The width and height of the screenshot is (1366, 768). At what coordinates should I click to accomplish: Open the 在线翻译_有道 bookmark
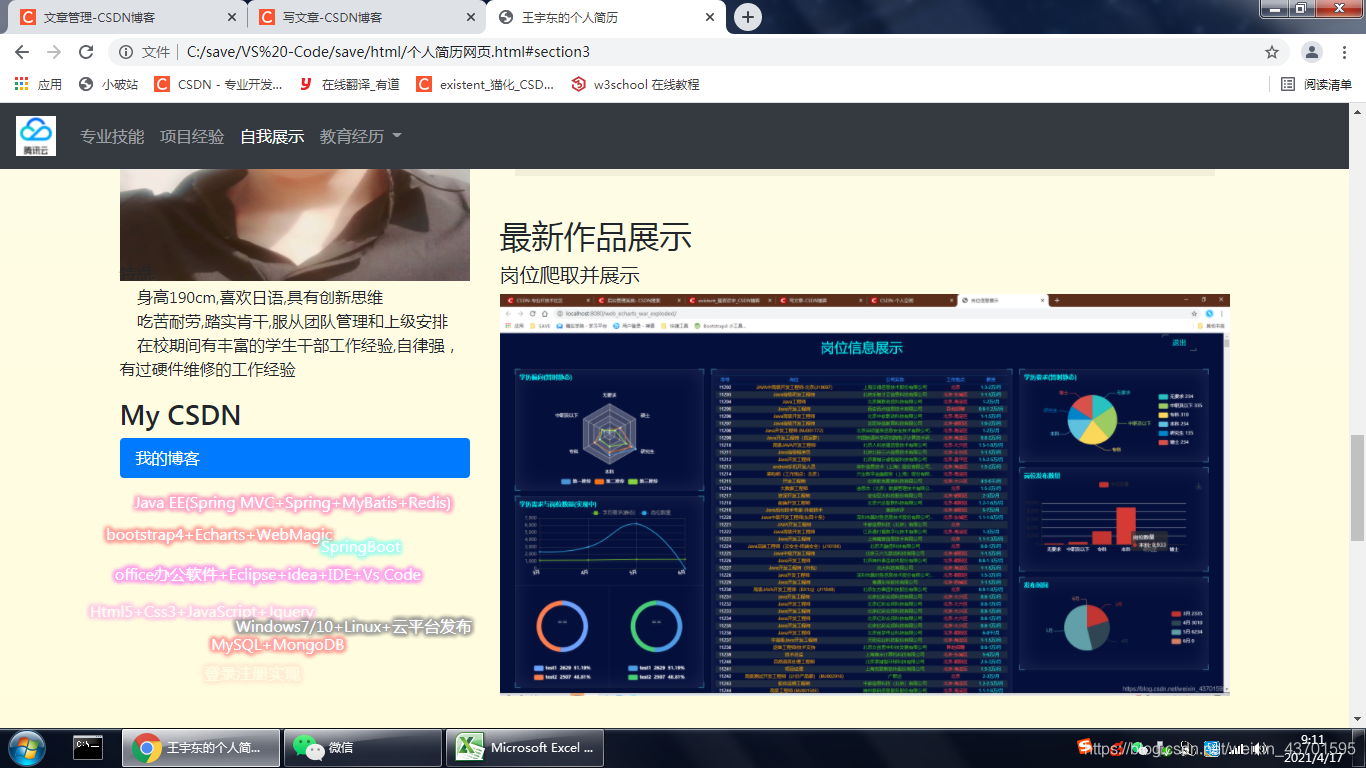click(349, 85)
